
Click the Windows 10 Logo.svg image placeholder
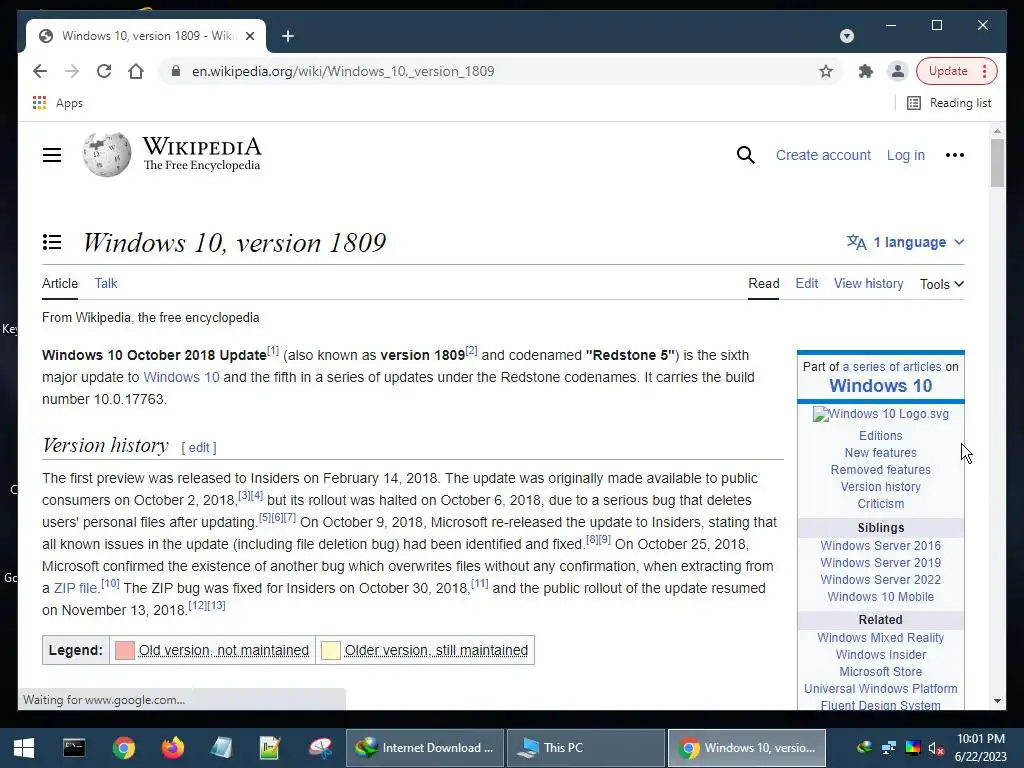(880, 414)
